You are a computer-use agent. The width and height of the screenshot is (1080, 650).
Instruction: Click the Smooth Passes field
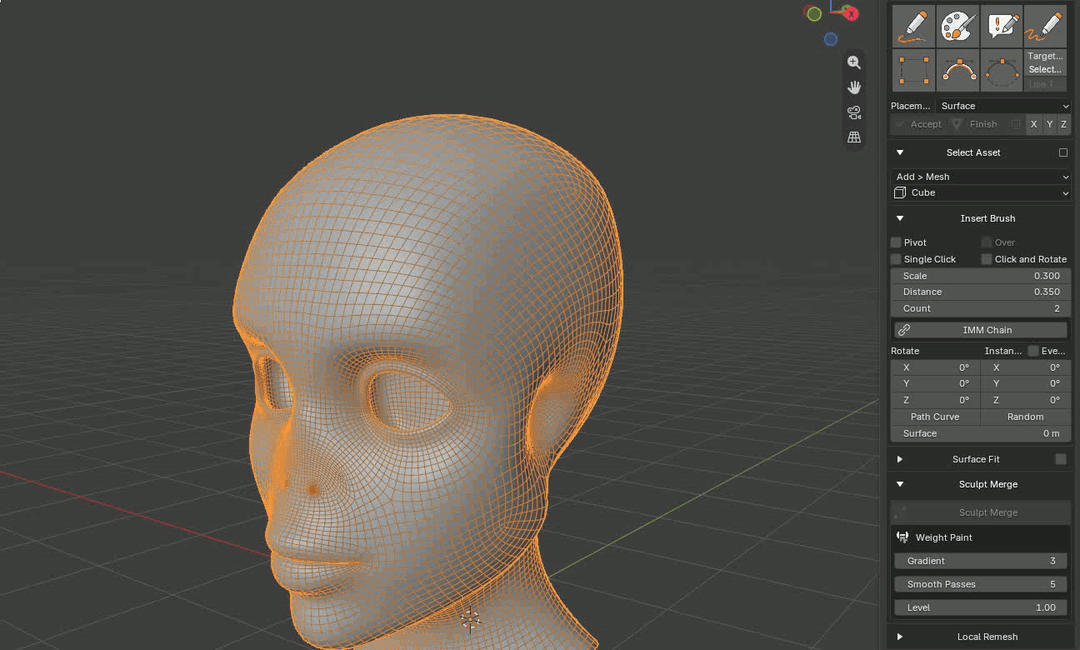(981, 584)
